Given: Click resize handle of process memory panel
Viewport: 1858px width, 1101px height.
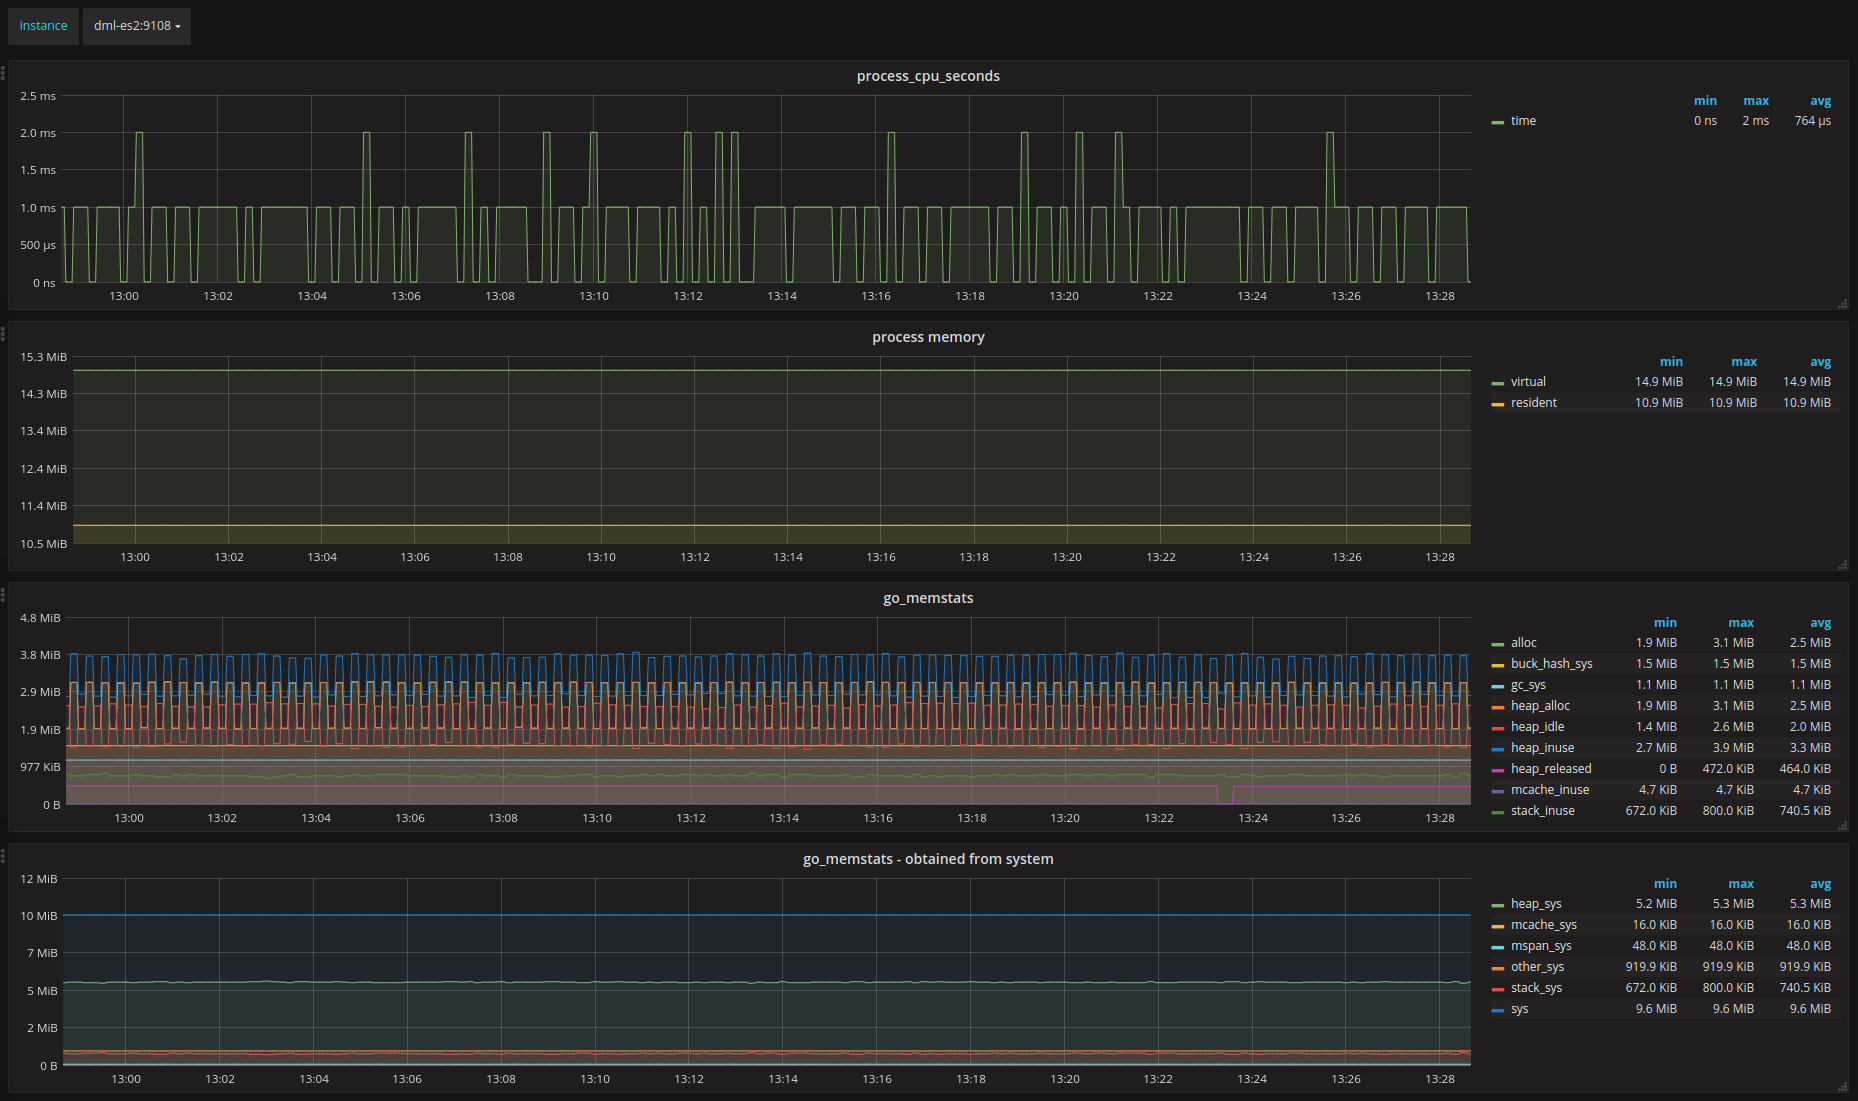Looking at the screenshot, I should 1842,565.
